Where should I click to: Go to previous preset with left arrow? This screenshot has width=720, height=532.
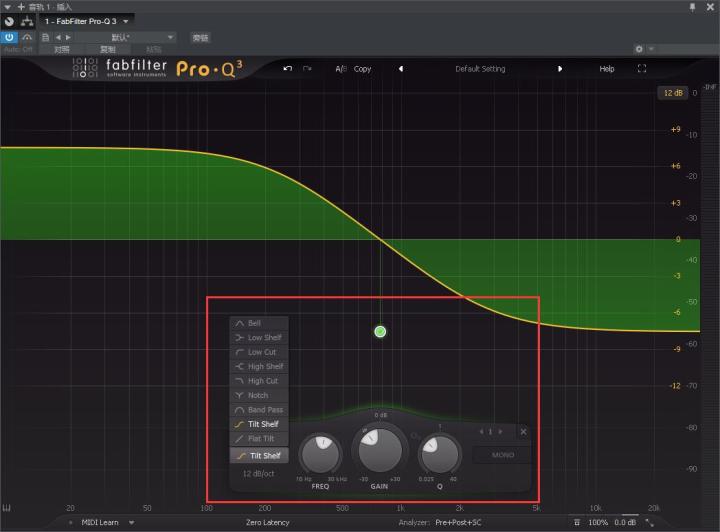pos(401,69)
